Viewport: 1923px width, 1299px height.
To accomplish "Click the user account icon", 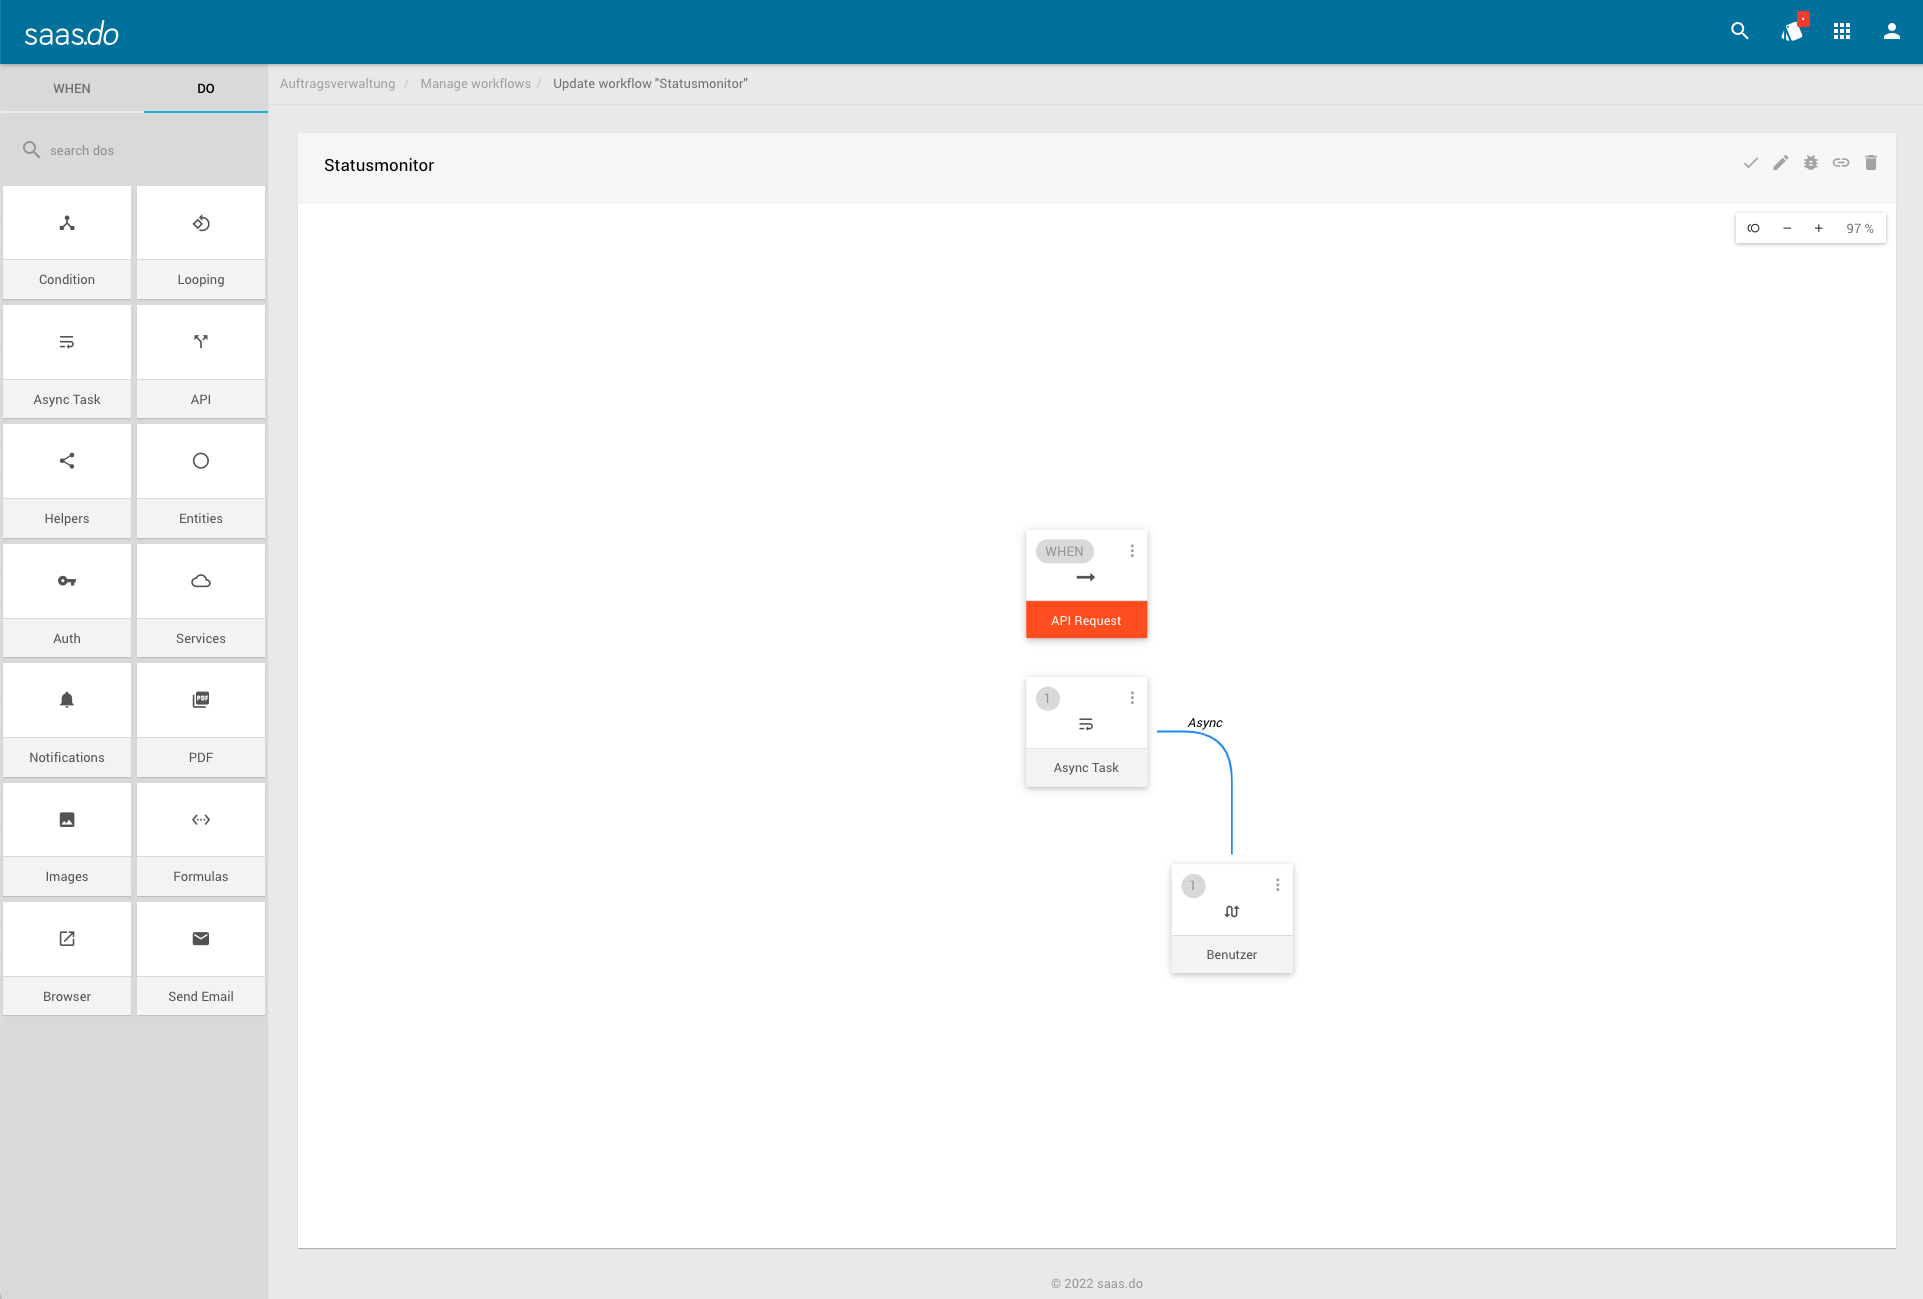I will pos(1891,31).
